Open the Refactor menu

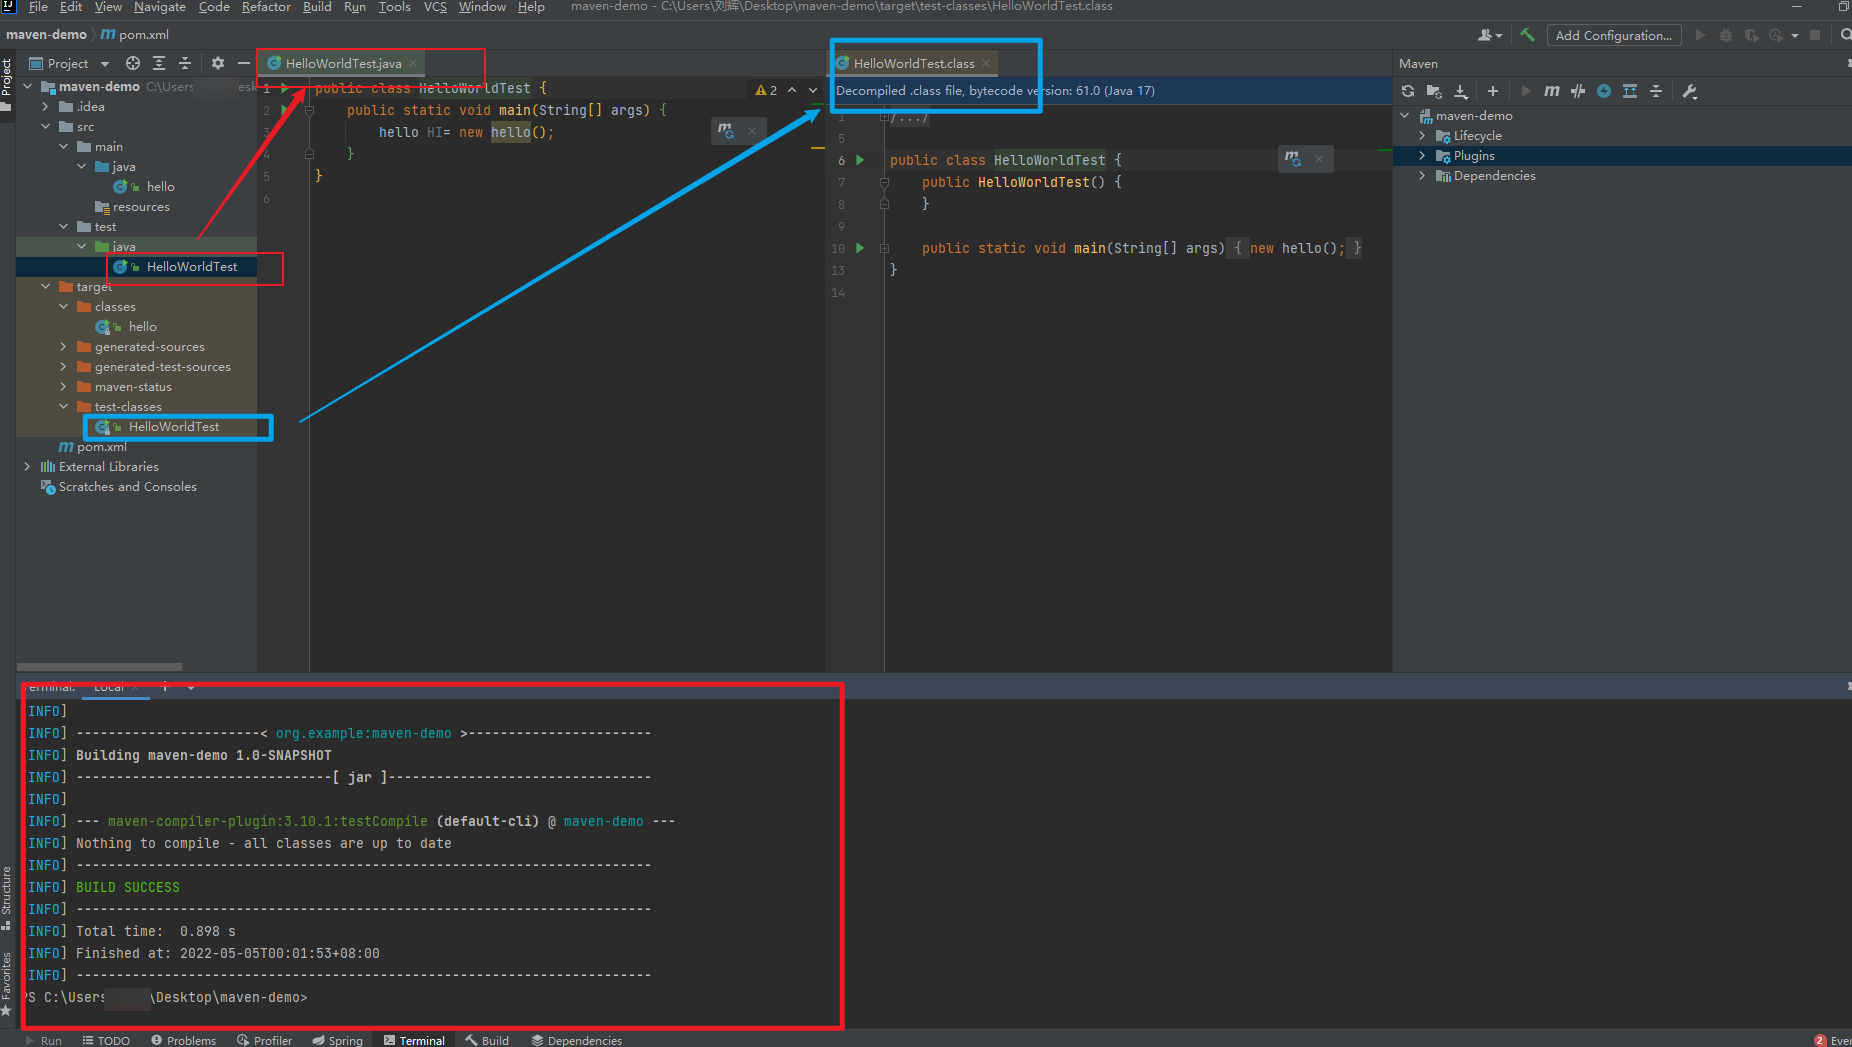[266, 7]
